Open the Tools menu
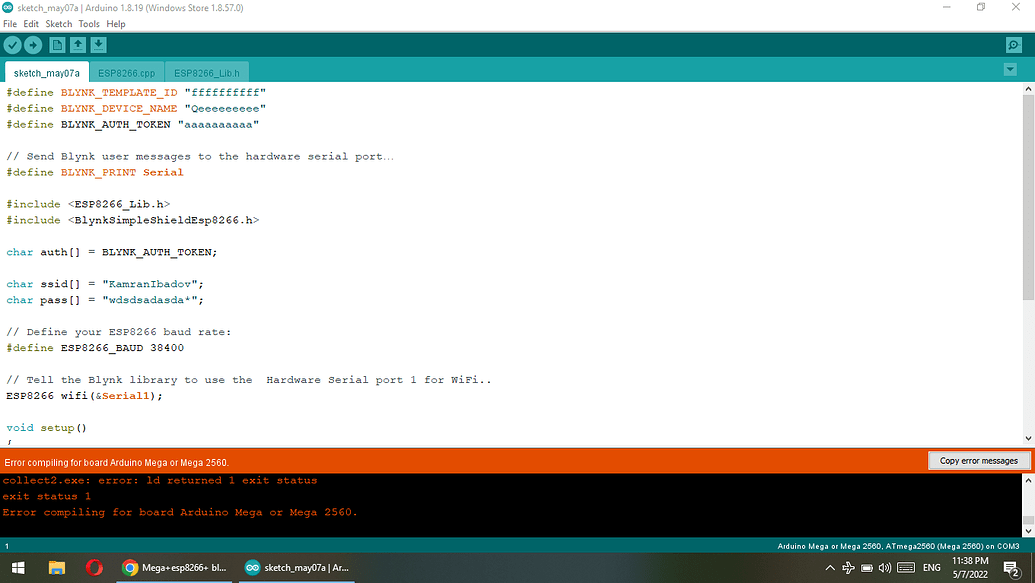 [x=89, y=23]
